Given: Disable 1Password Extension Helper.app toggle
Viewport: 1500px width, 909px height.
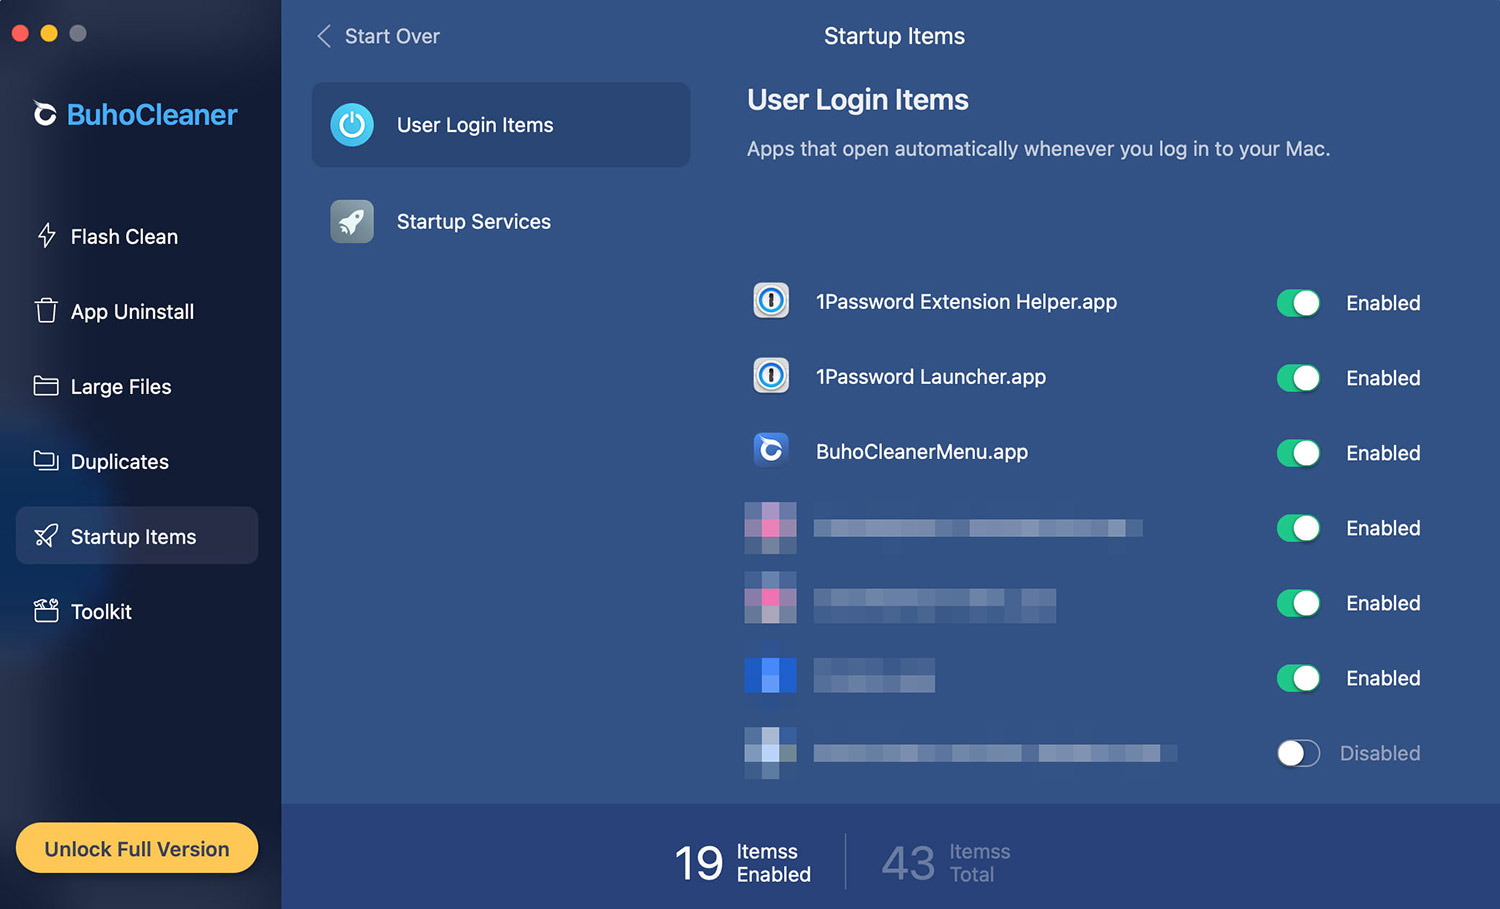Looking at the screenshot, I should click(x=1298, y=303).
